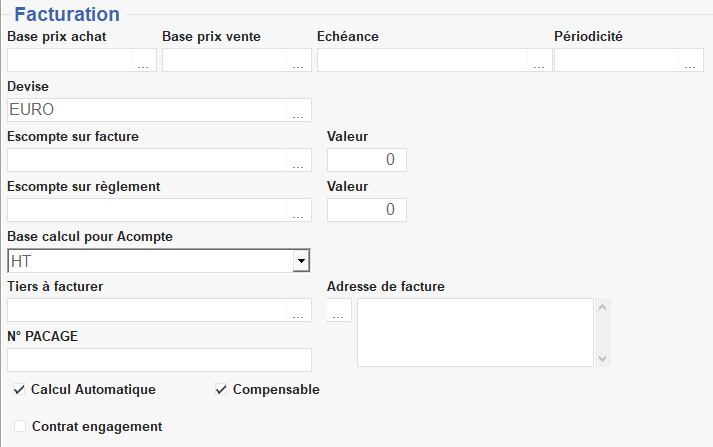The height and width of the screenshot is (447, 713).
Task: Open Escompte sur facture ellipsis lookup
Action: [299, 161]
